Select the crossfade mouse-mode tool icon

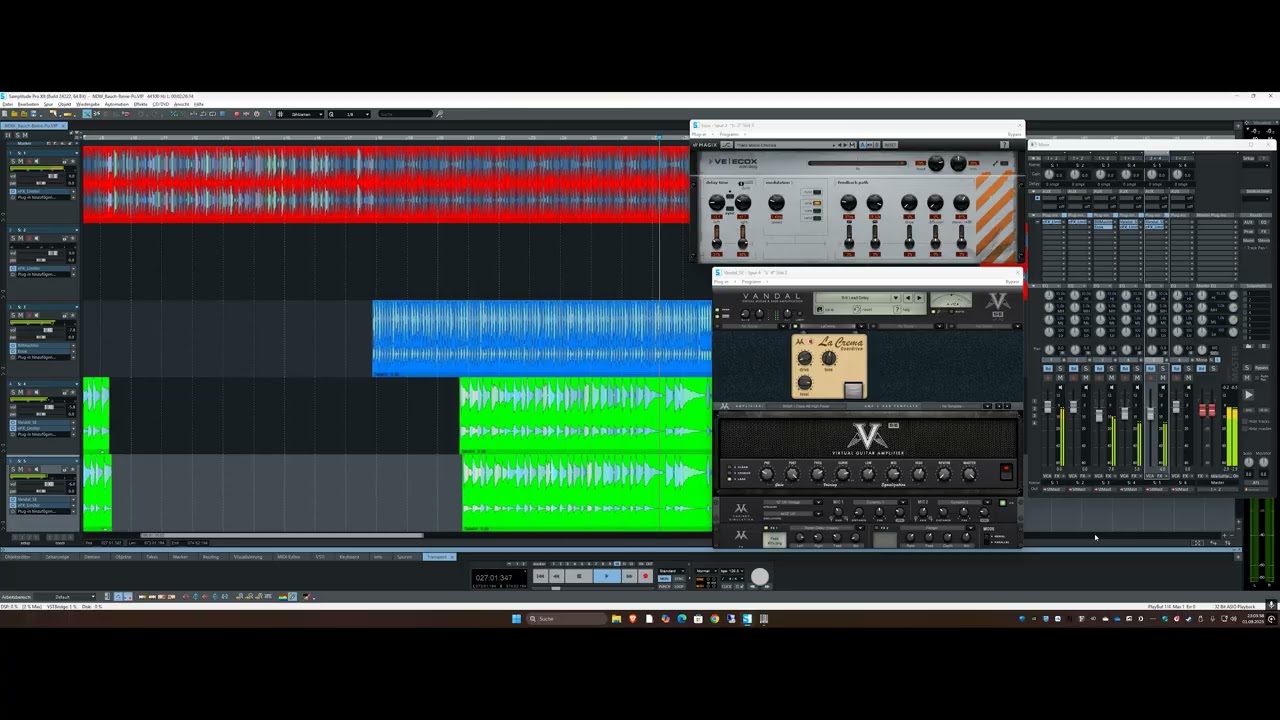point(86,114)
